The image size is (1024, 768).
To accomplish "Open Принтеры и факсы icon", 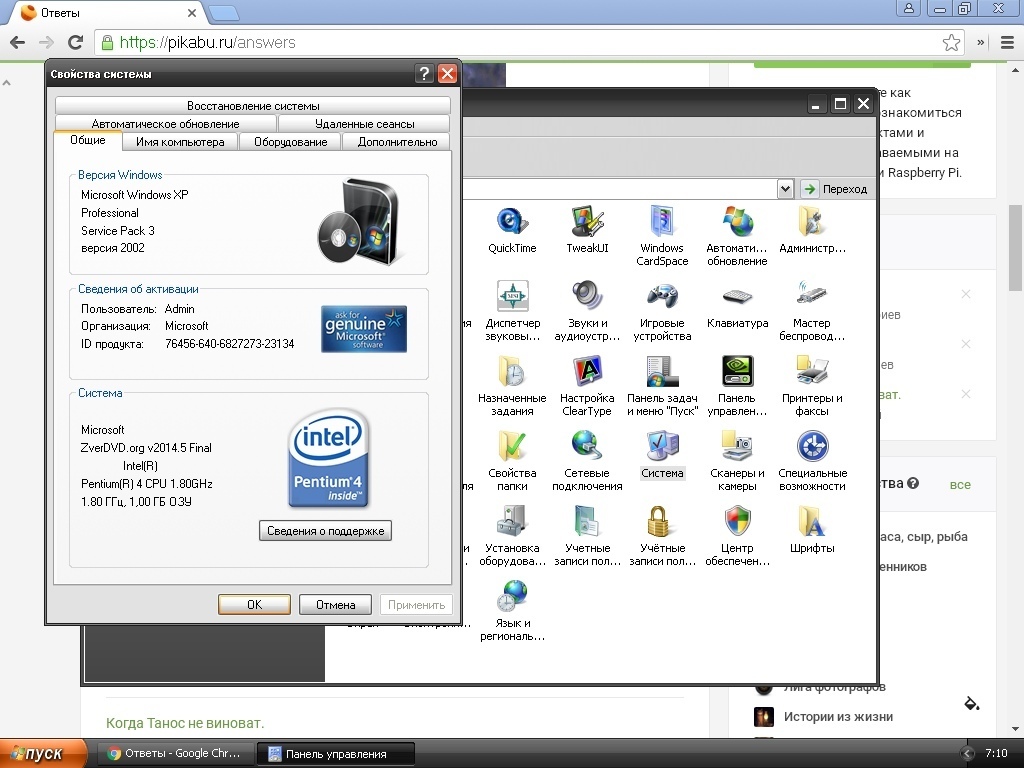I will coord(812,373).
